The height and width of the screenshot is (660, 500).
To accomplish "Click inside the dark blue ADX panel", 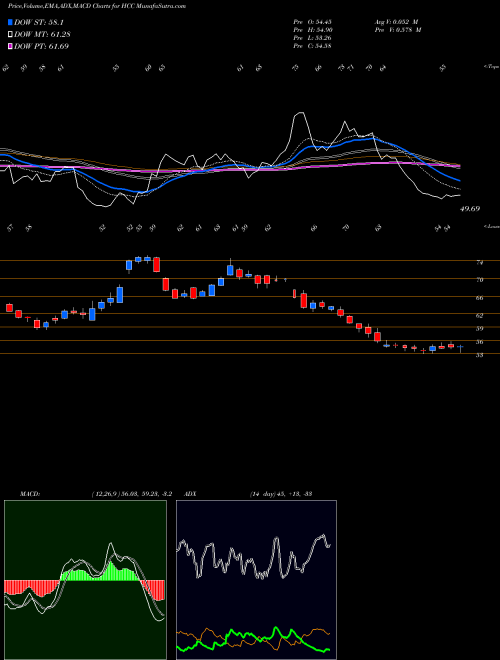I will (x=256, y=580).
